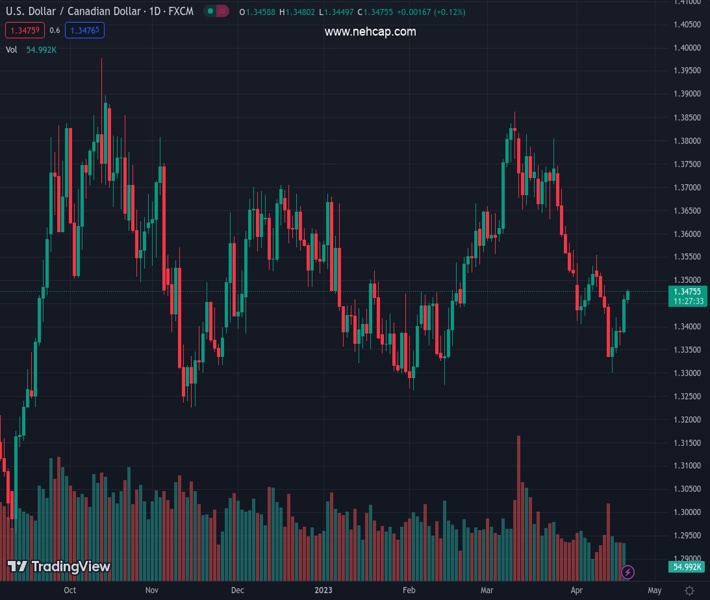710x600 pixels.
Task: Click the Dec label on time axis
Action: [237, 591]
